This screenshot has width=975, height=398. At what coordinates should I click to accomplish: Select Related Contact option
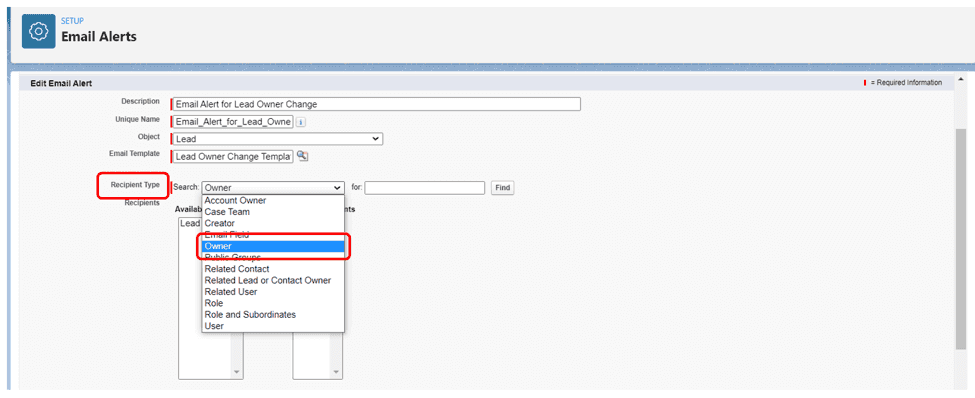273,269
